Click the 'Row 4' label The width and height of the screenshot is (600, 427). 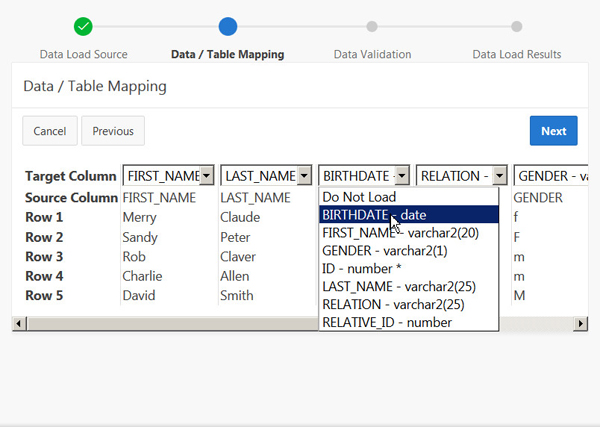click(44, 276)
